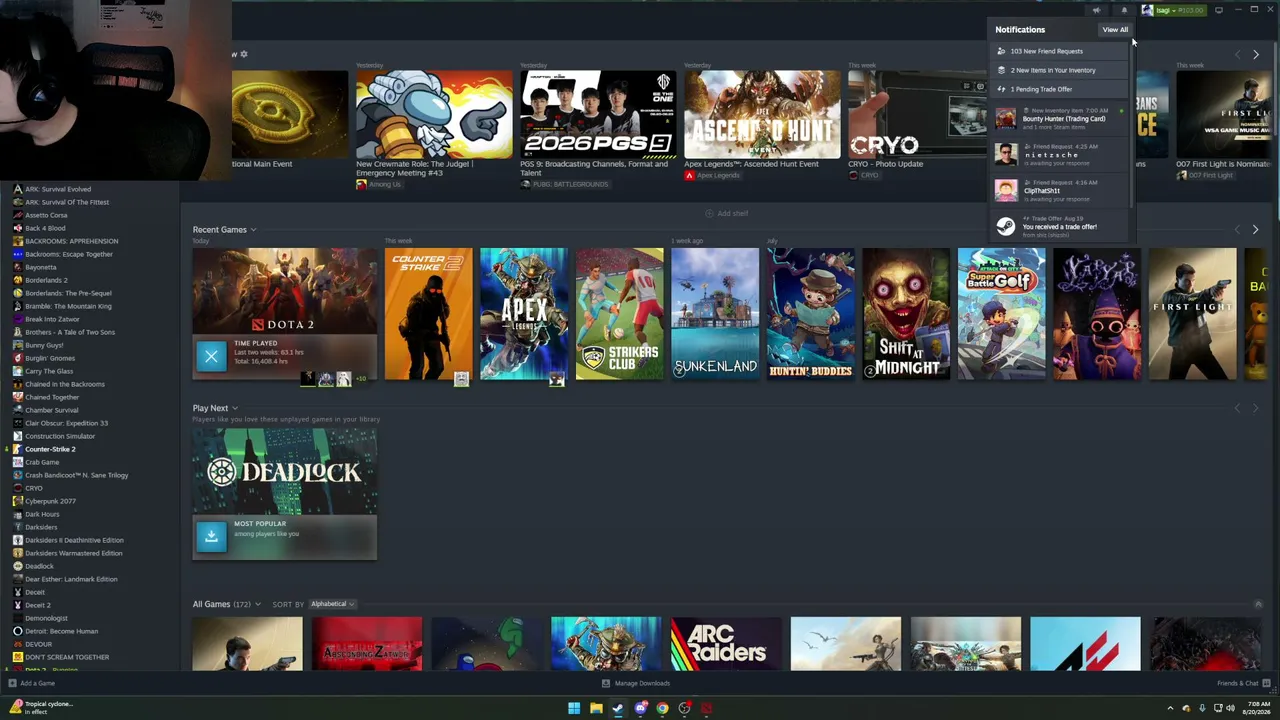Select the Strikers Club cover art
The width and height of the screenshot is (1280, 720).
click(619, 314)
